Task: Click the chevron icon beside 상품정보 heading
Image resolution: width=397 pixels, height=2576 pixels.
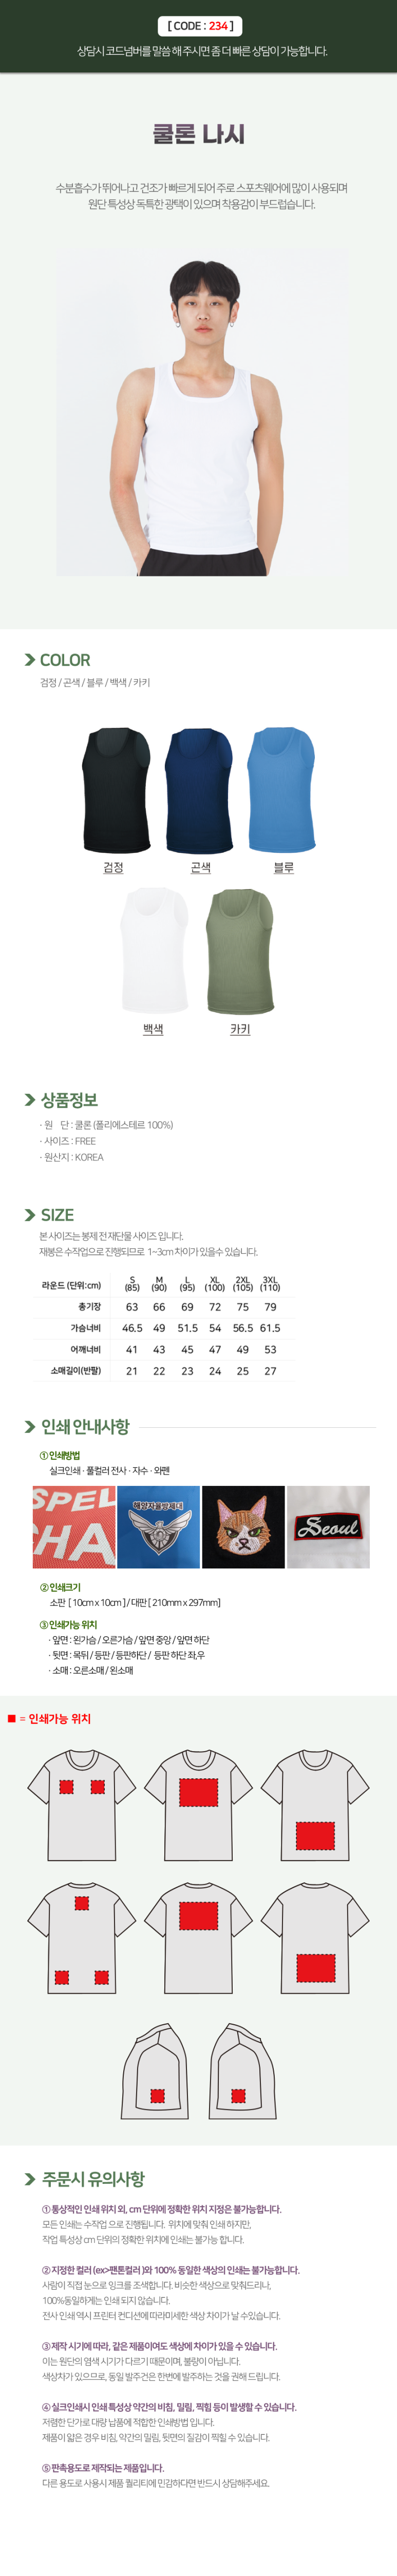Action: pos(29,1100)
